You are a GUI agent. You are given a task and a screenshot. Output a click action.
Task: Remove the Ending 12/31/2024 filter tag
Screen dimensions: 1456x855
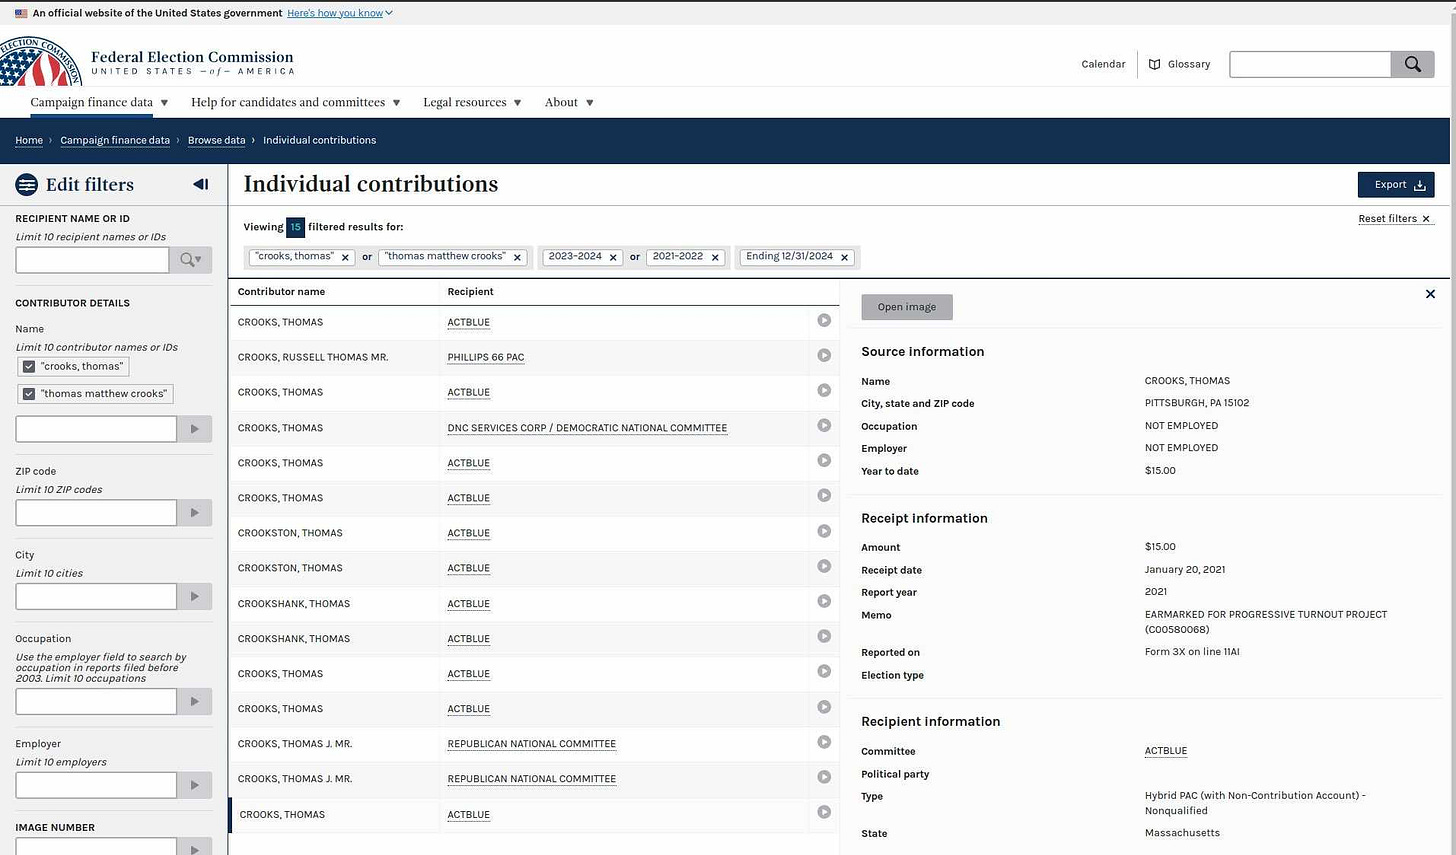[x=844, y=257]
